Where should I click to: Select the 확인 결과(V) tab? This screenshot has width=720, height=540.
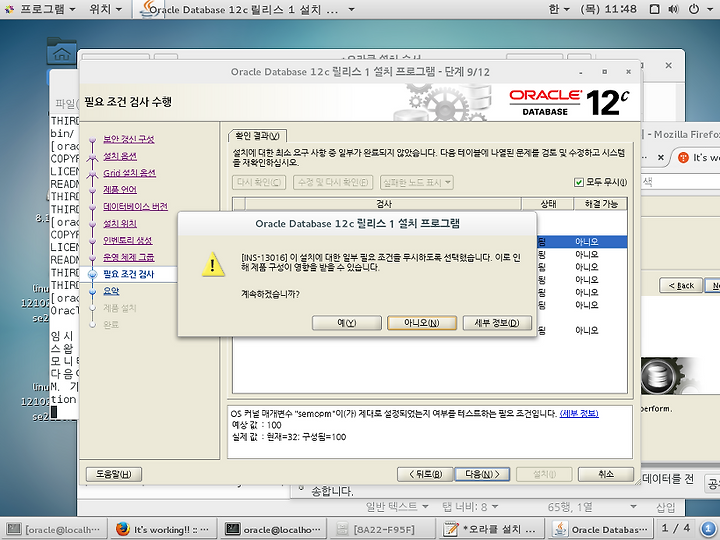257,136
